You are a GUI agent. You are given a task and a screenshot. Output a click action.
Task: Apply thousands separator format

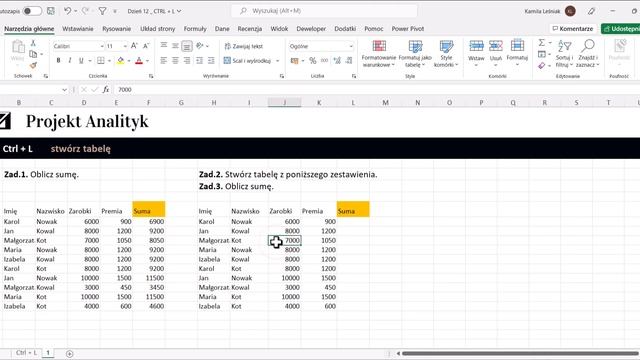(324, 60)
